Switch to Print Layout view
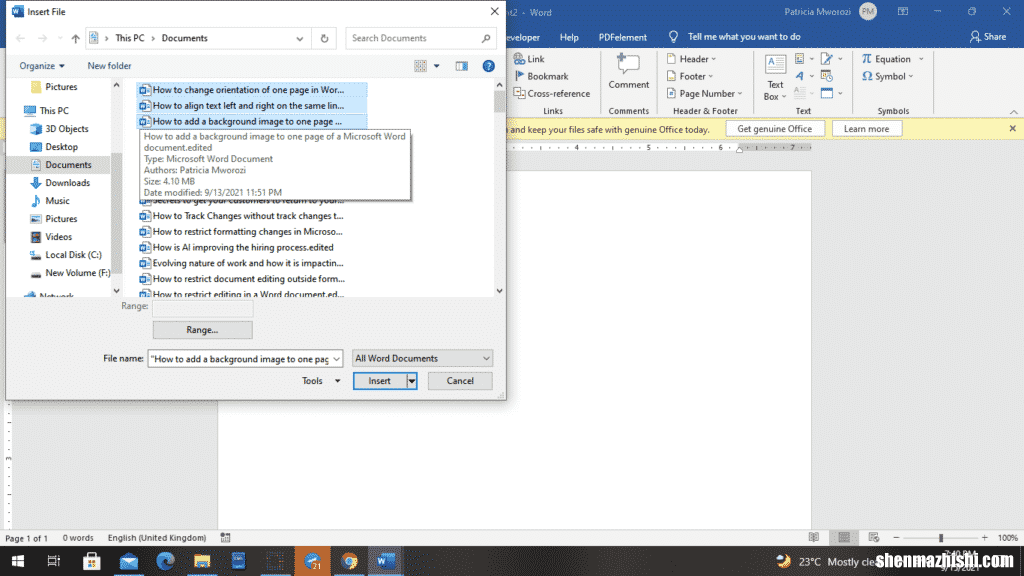The height and width of the screenshot is (576, 1024). point(844,537)
